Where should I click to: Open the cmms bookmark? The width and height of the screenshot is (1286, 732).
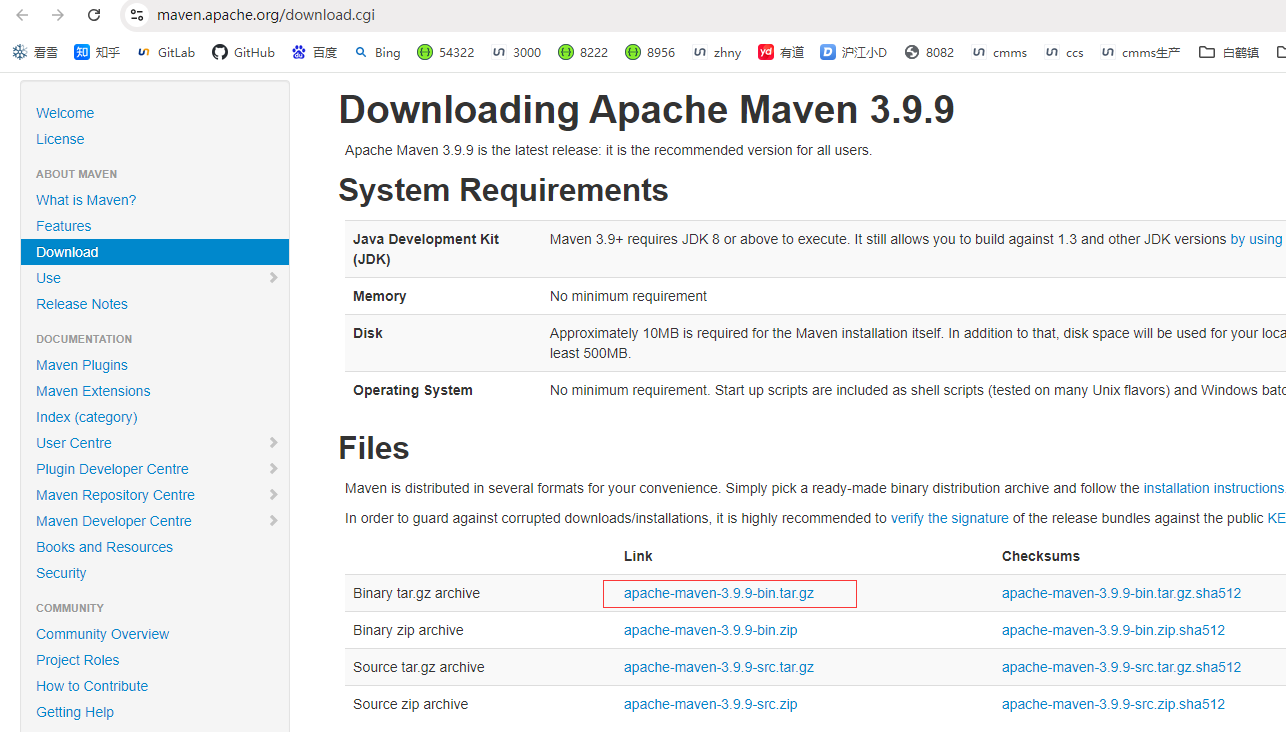998,52
